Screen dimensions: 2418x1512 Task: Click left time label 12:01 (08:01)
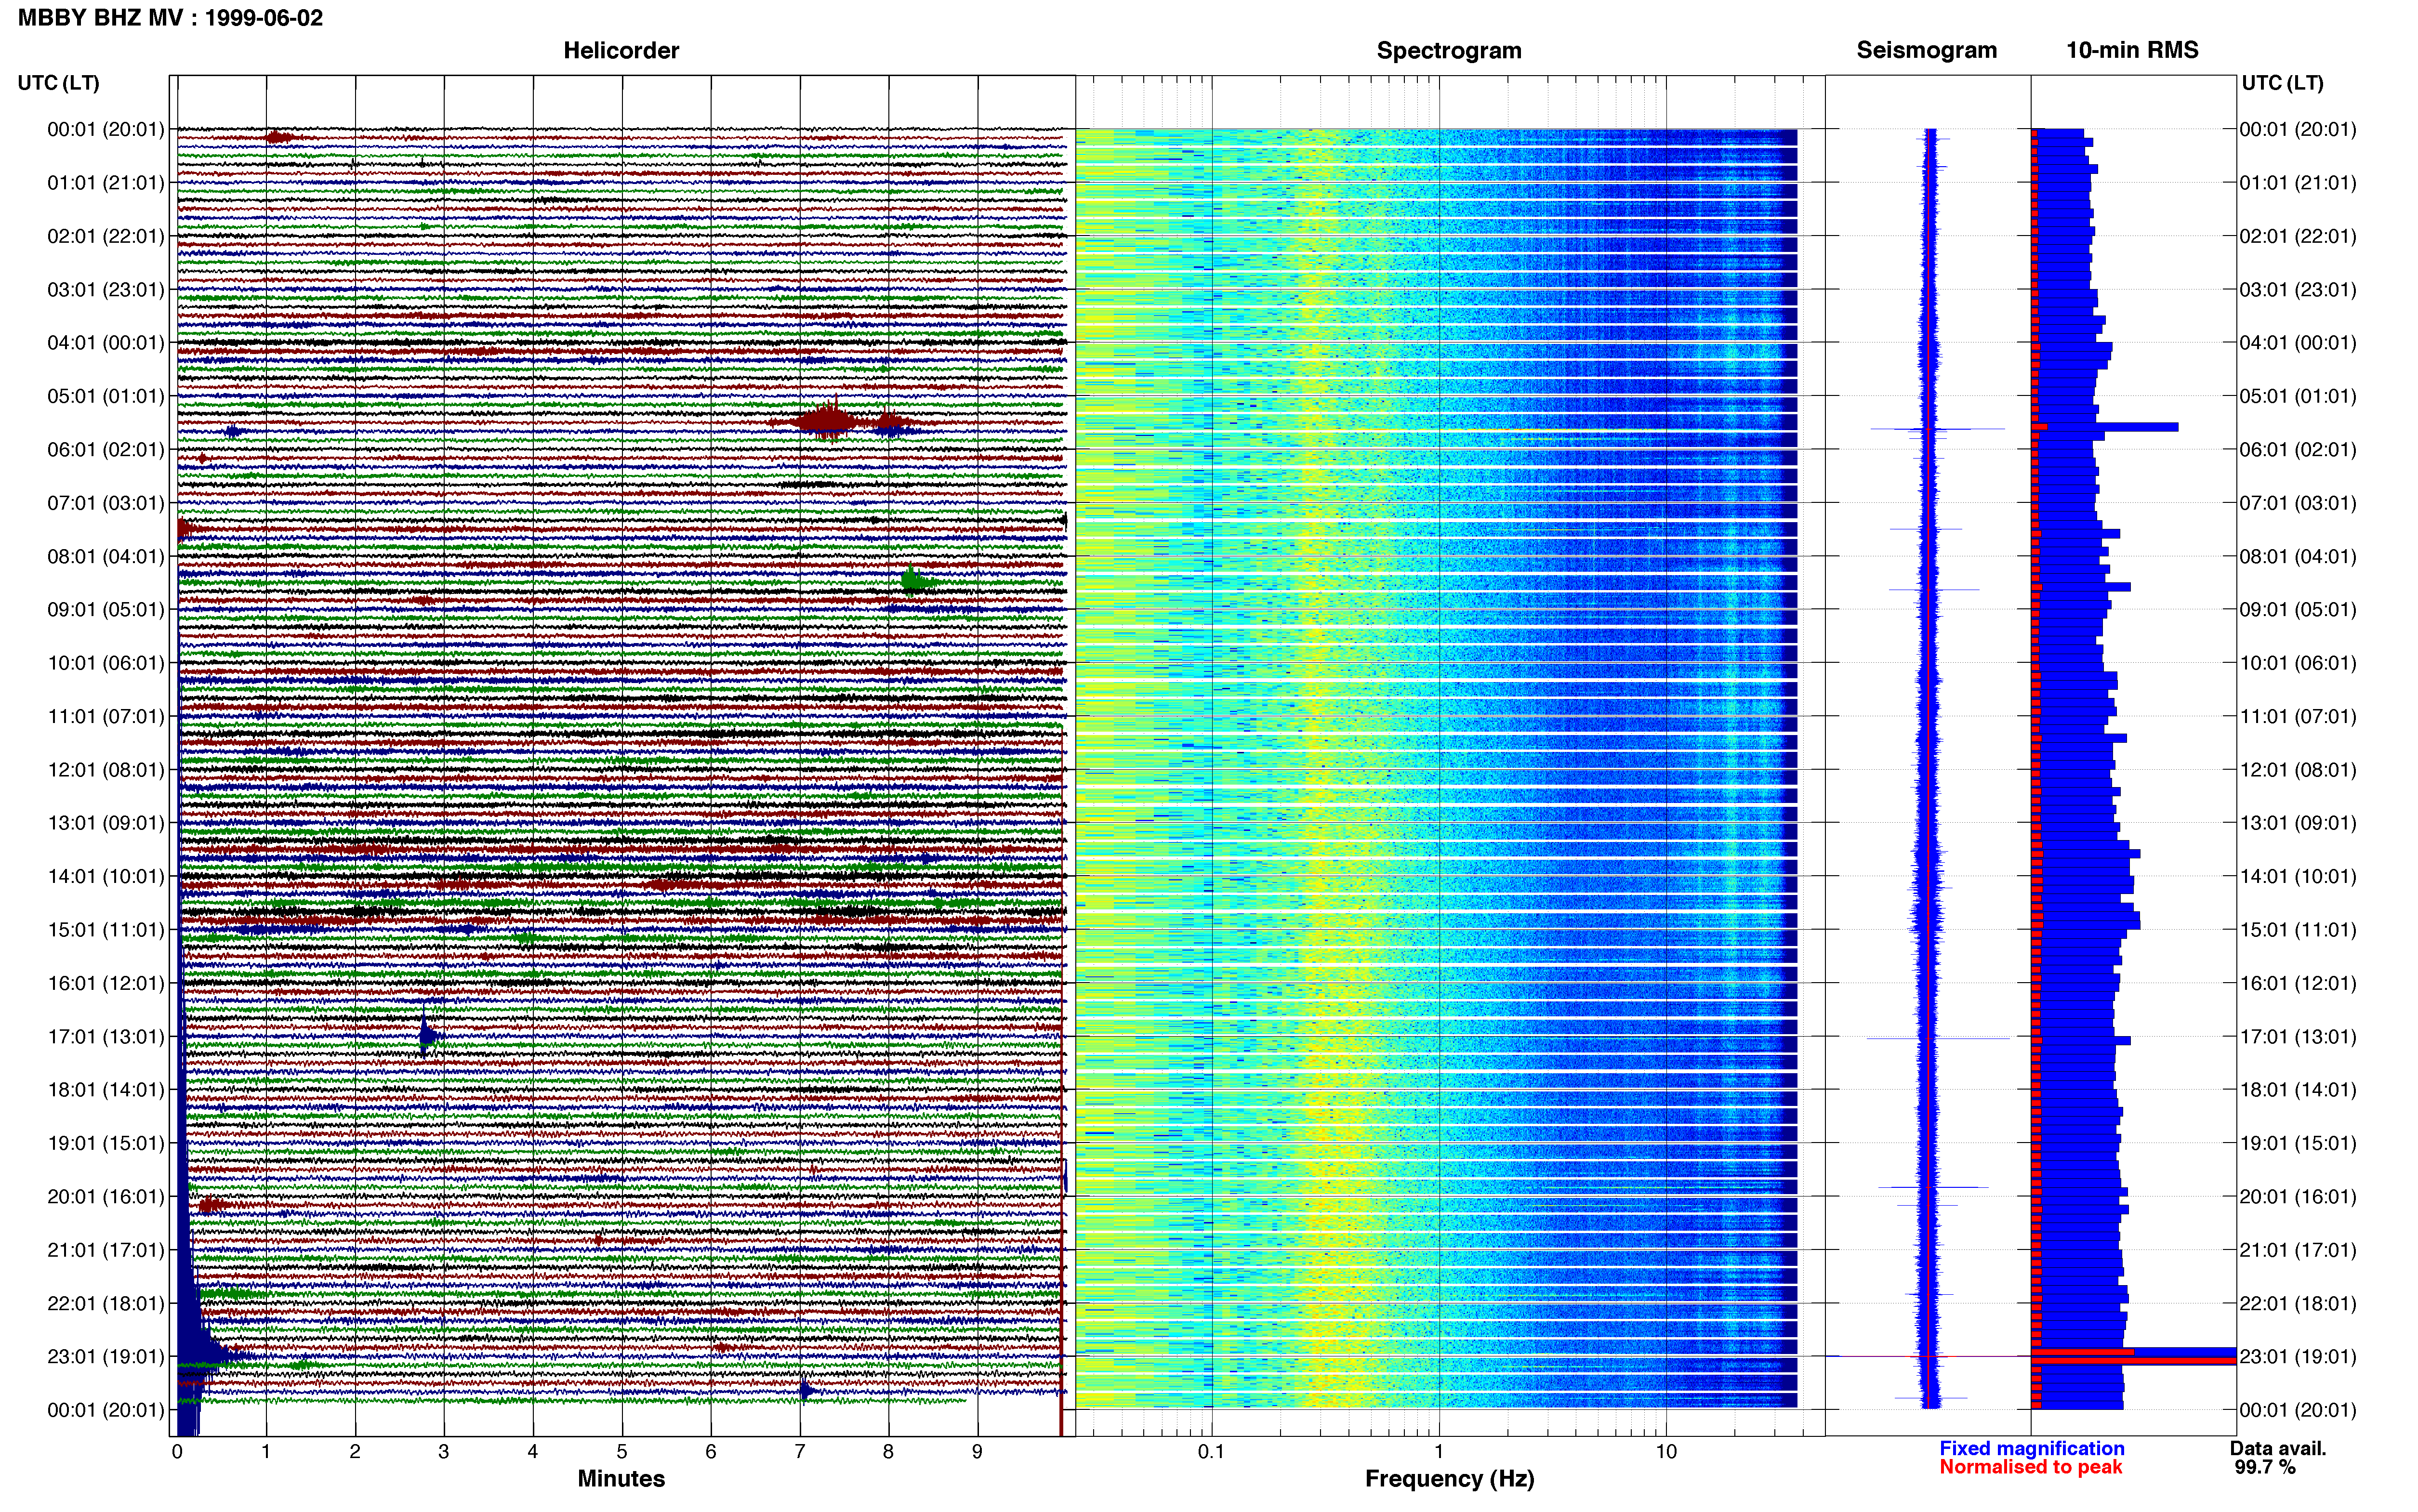(x=106, y=770)
